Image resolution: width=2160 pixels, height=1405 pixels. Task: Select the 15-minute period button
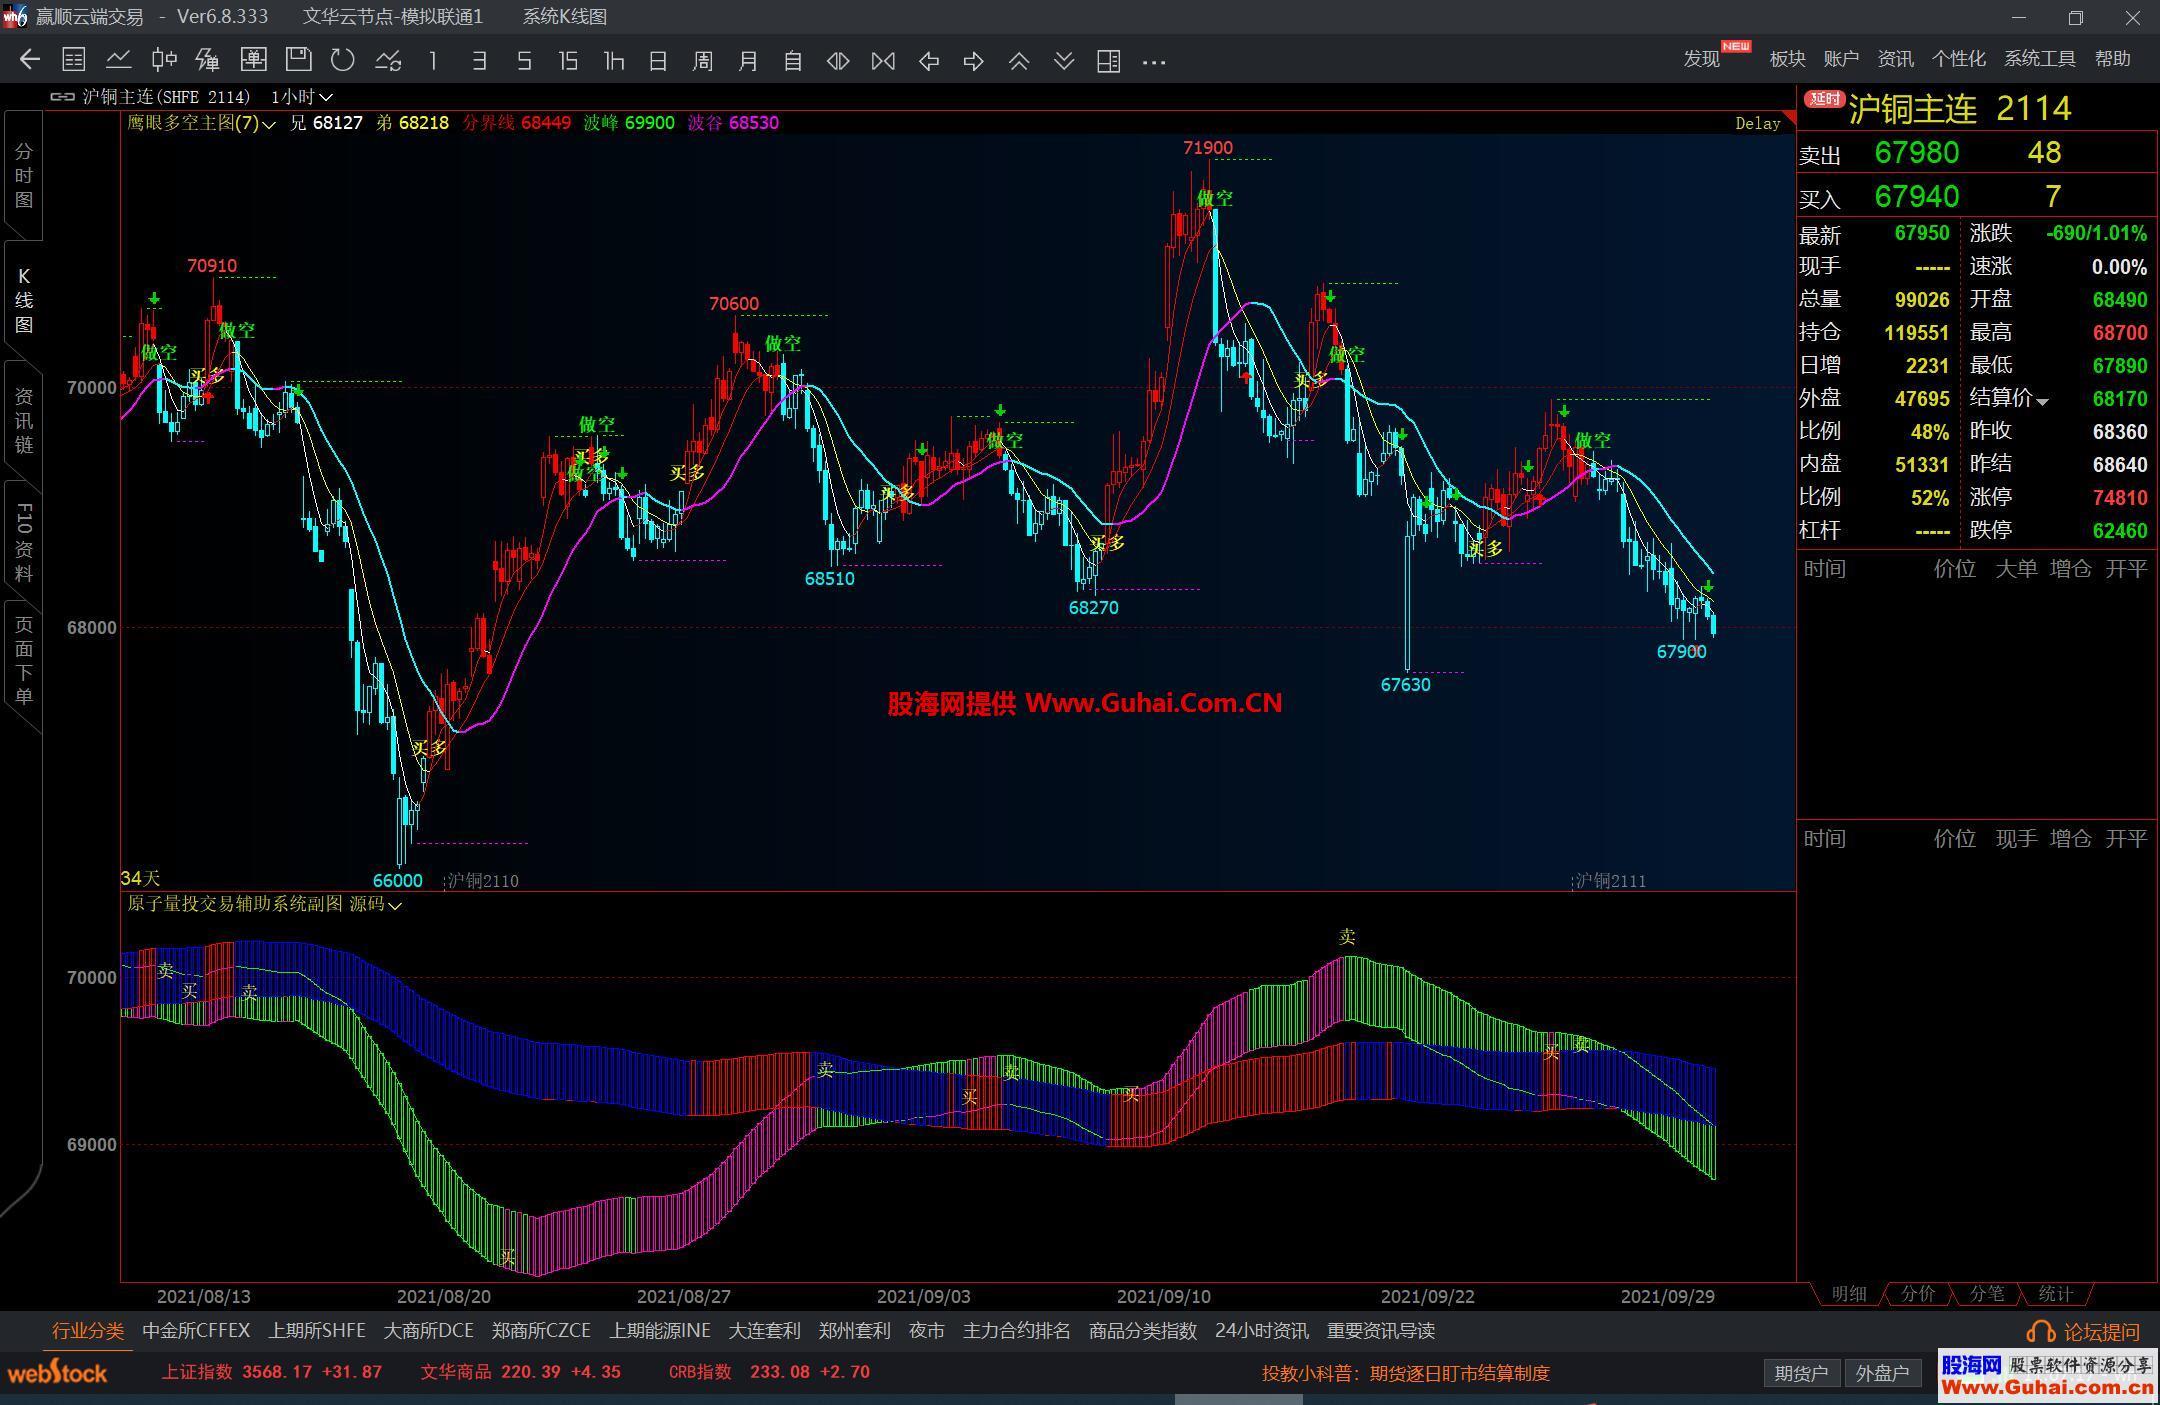[568, 61]
